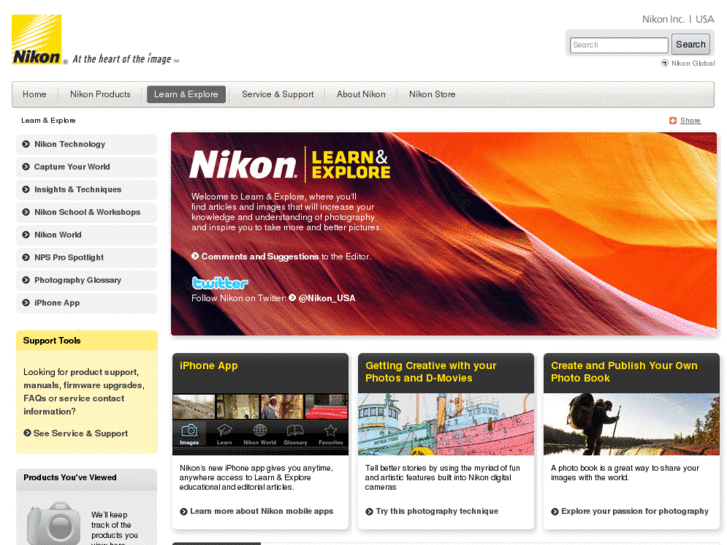727x545 pixels.
Task: Click arrow icon beside Nikon World
Action: tap(26, 235)
